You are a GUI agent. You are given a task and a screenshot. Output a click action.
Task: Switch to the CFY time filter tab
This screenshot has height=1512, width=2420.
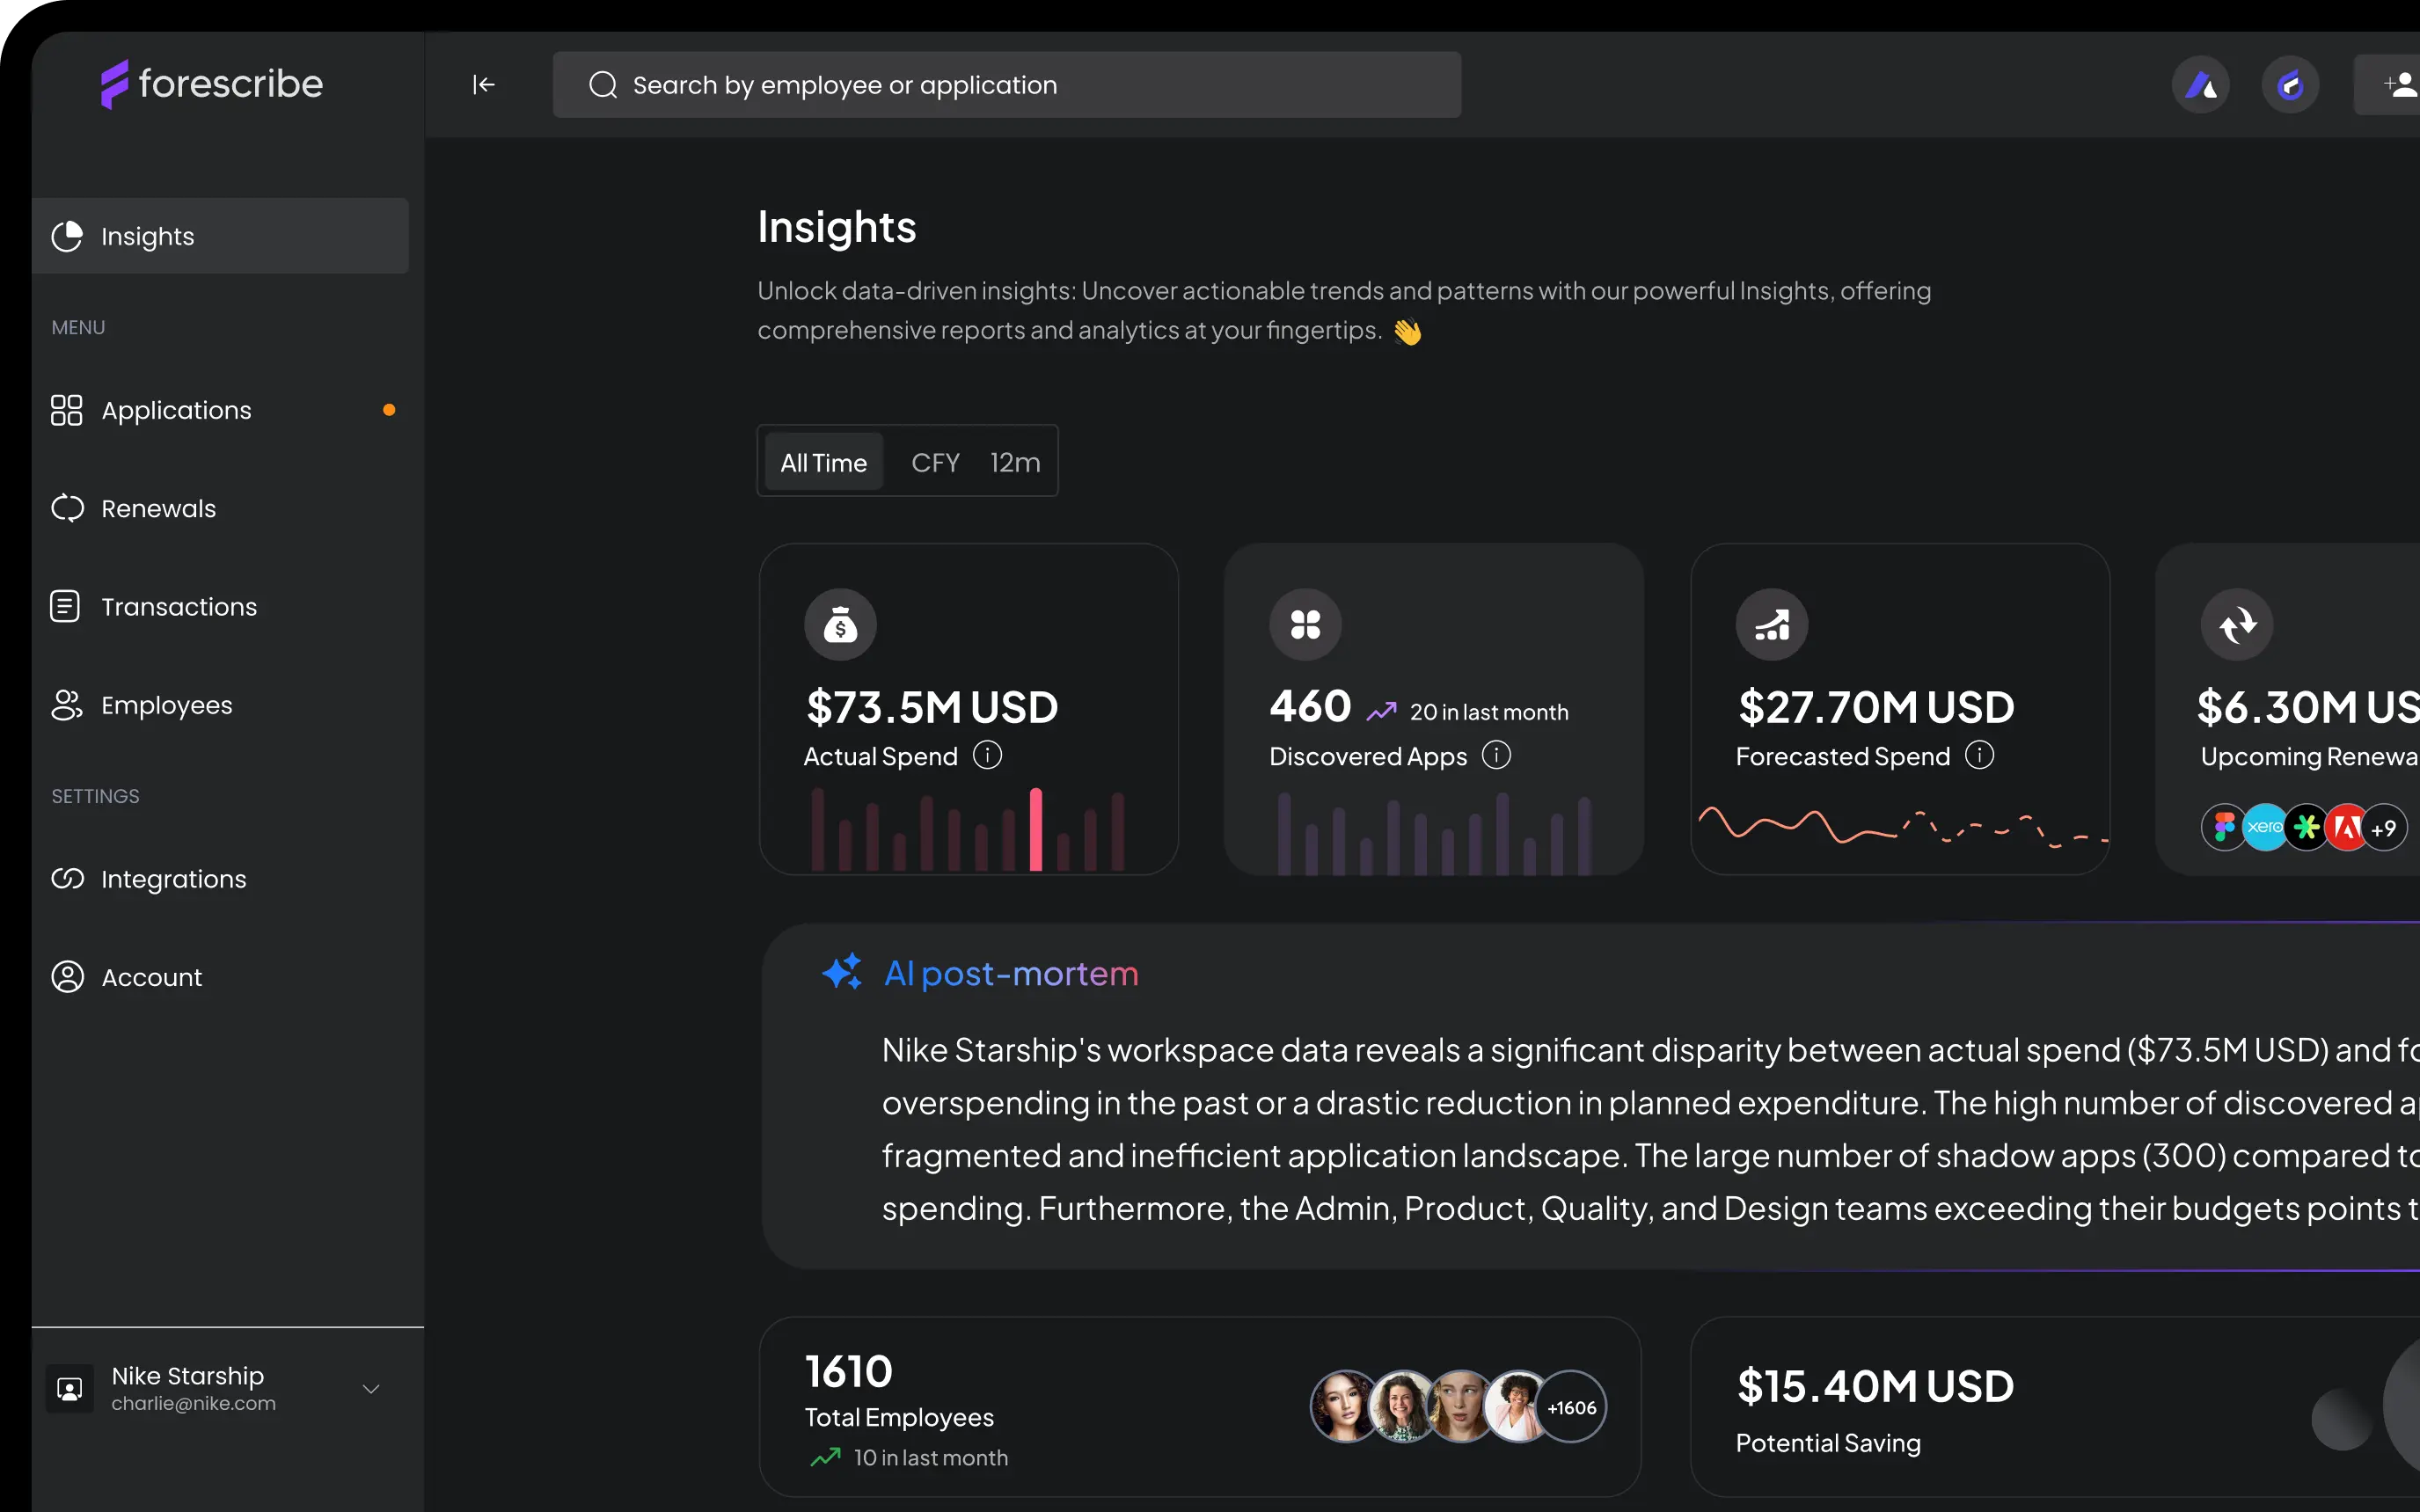point(935,462)
